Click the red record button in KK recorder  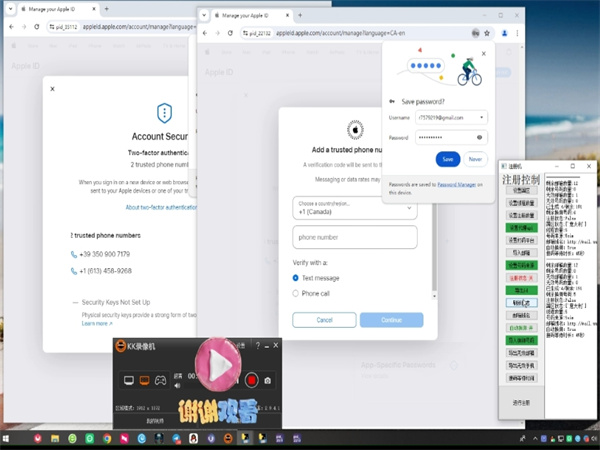(x=253, y=380)
